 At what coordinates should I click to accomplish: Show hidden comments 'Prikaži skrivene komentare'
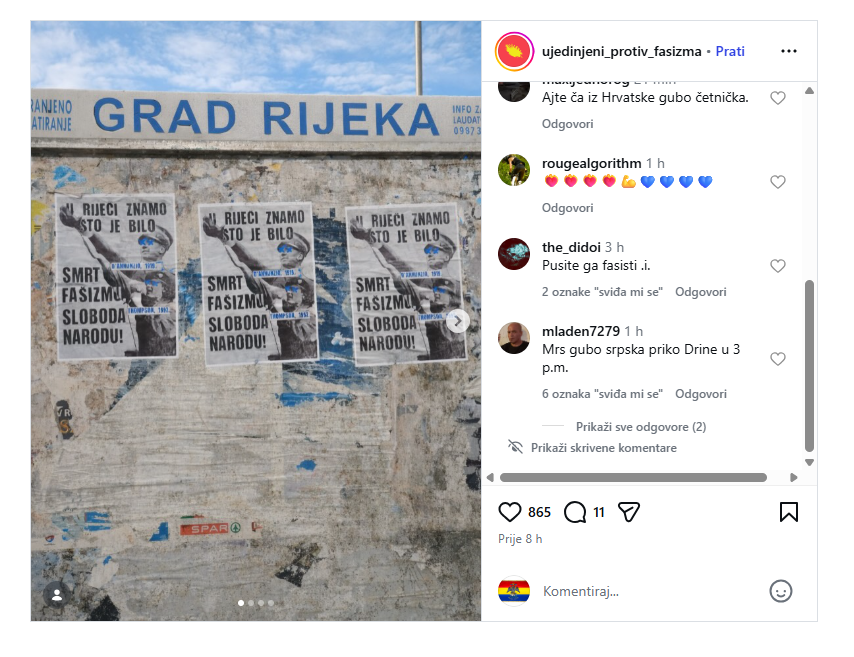603,448
